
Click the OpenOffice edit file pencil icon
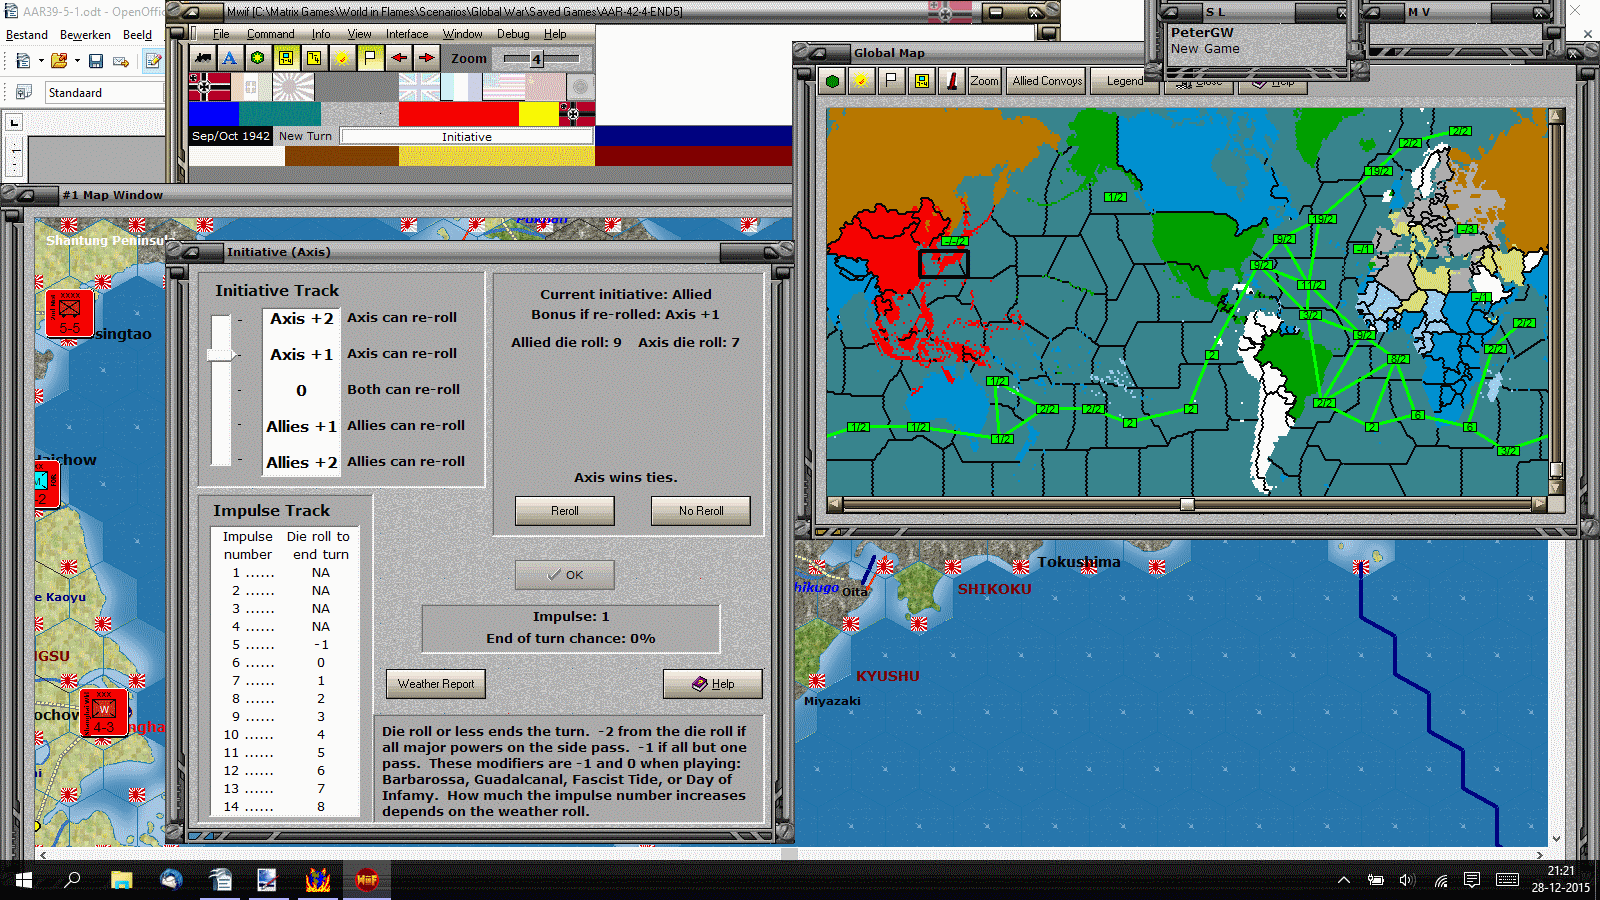[153, 61]
